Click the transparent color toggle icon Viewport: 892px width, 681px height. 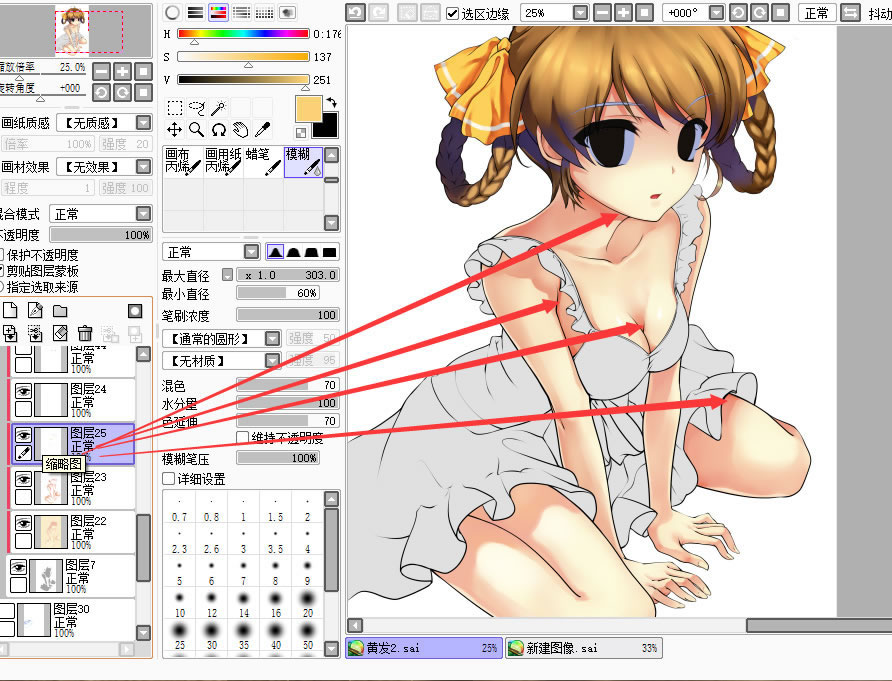(301, 133)
